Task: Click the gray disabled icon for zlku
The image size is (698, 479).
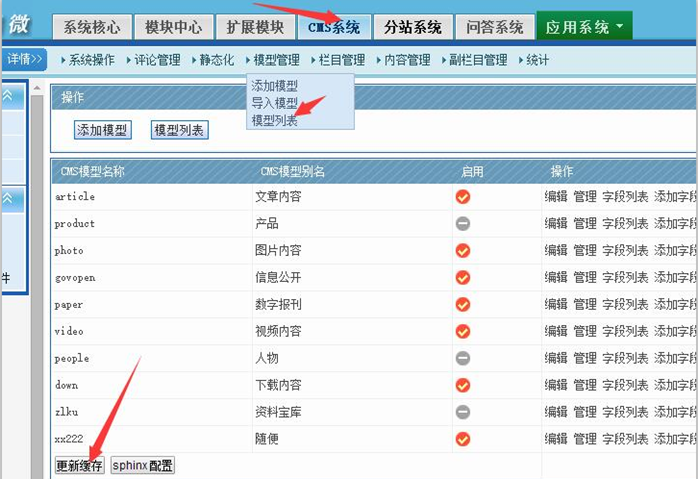Action: click(x=463, y=412)
